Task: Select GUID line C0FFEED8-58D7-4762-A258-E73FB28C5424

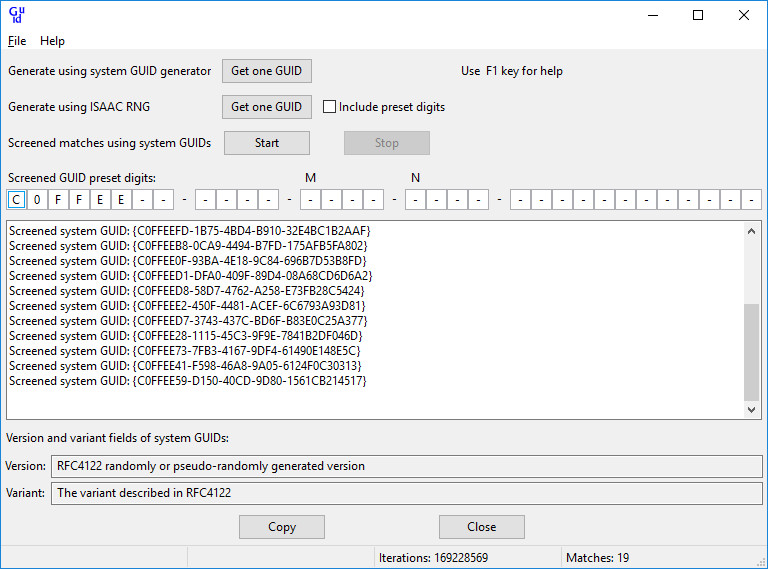Action: pyautogui.click(x=187, y=291)
